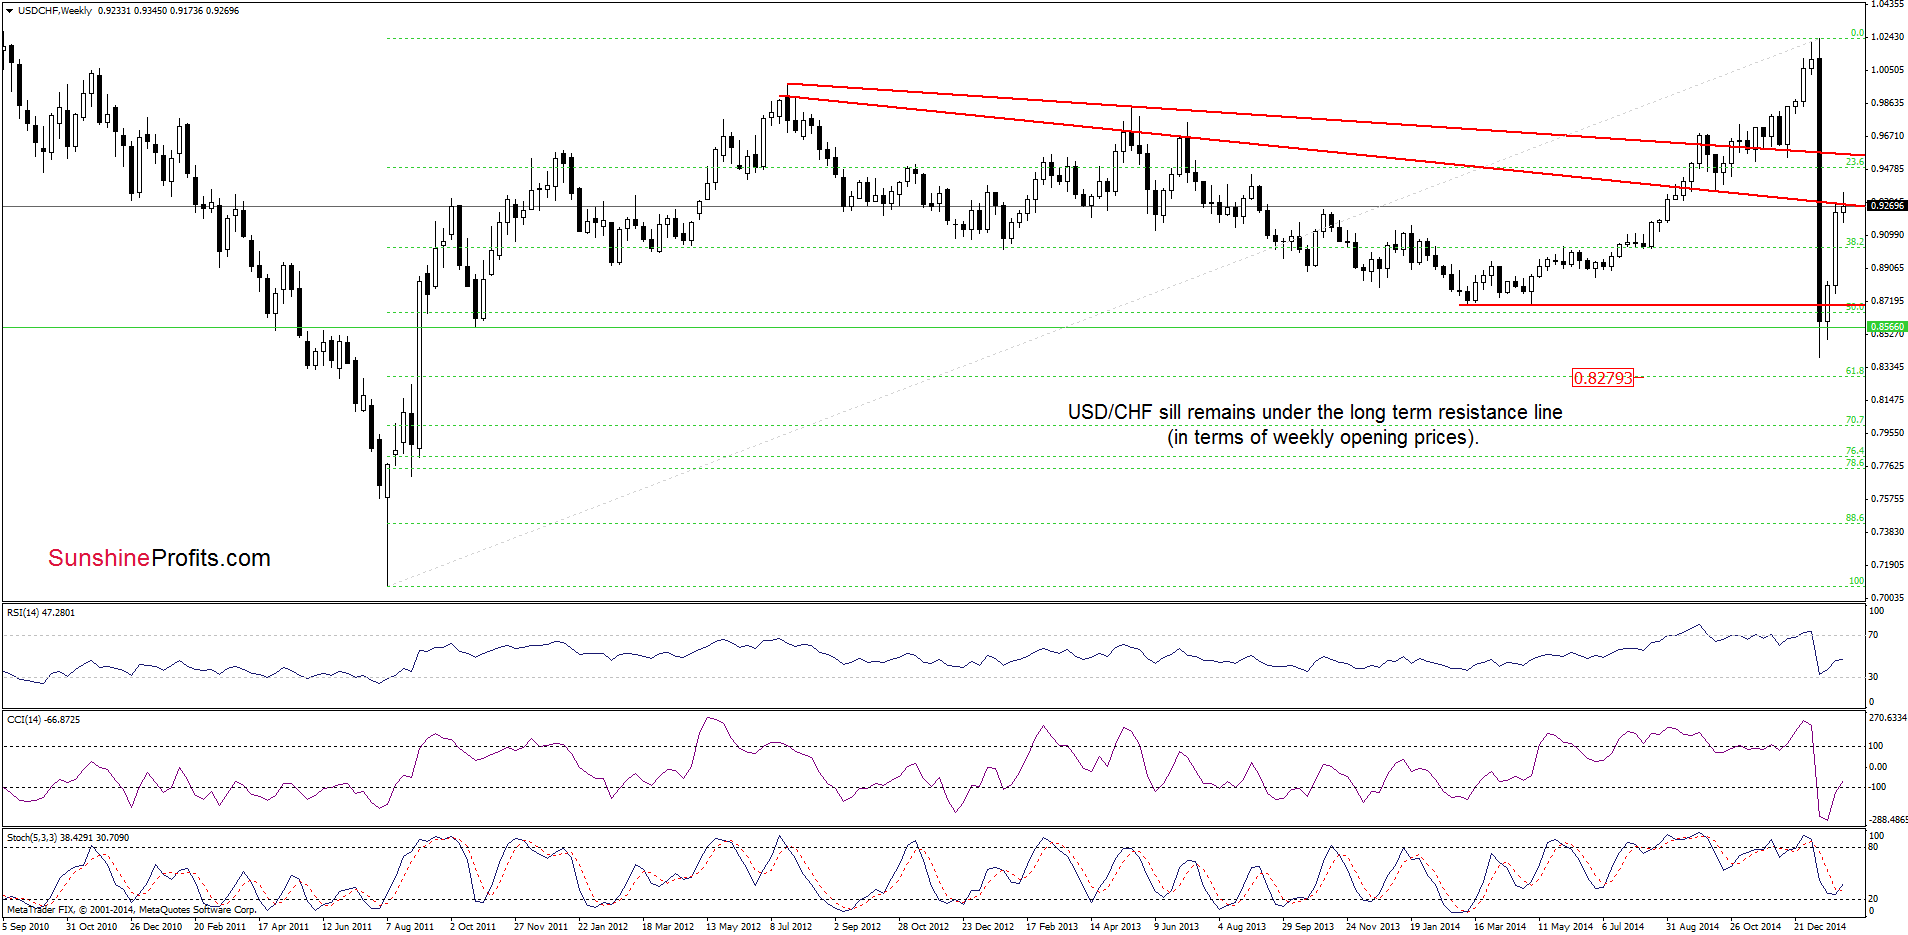The width and height of the screenshot is (1908, 935).
Task: Click the 0.83345 price axis label
Action: click(1888, 367)
